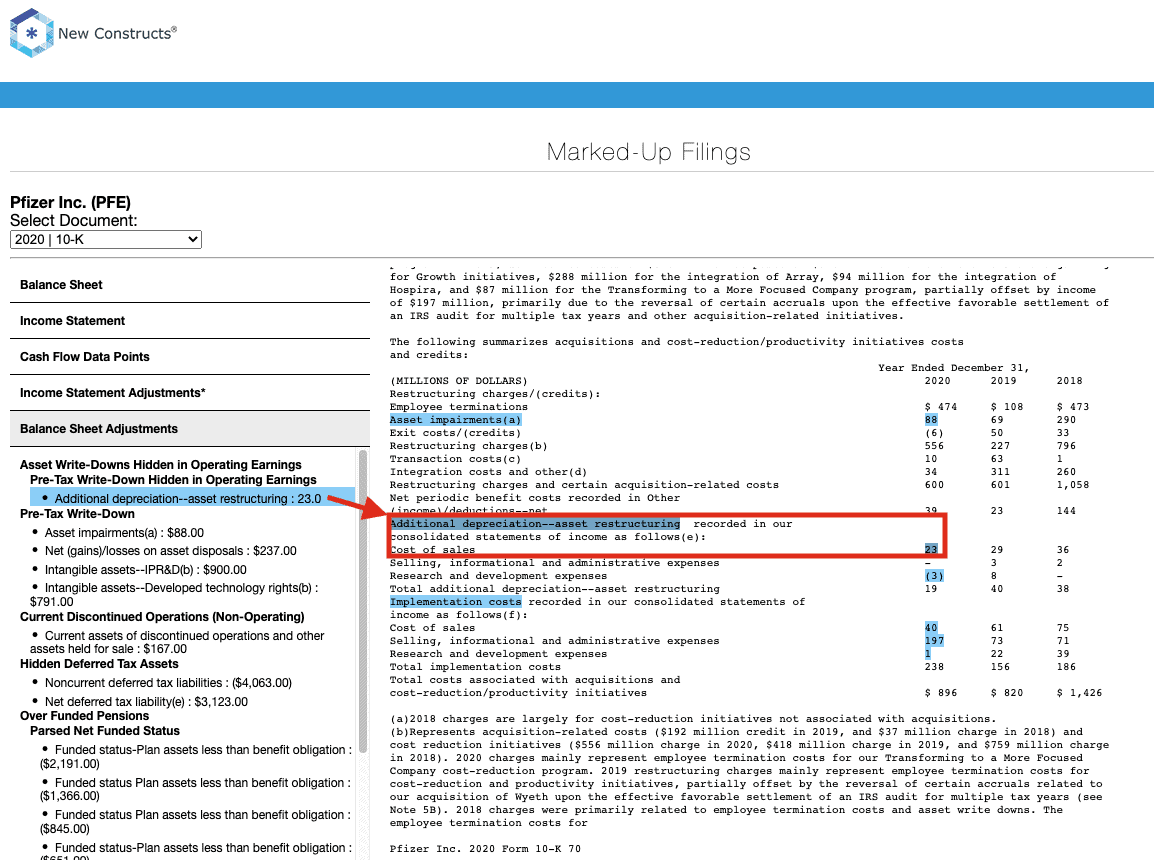Click Current Discontinued Operations (Non-Operating) heading
The image size is (1154, 860).
coord(162,616)
